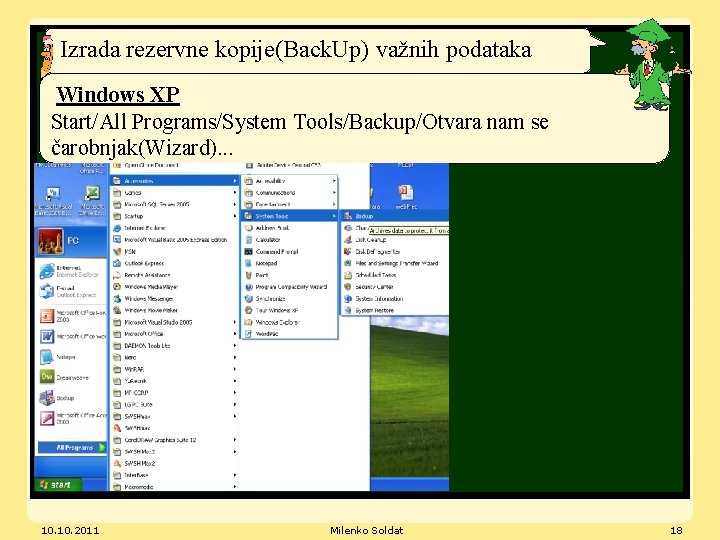Launch Dreamweaver from the Start menu
The width and height of the screenshot is (720, 540).
[47, 377]
